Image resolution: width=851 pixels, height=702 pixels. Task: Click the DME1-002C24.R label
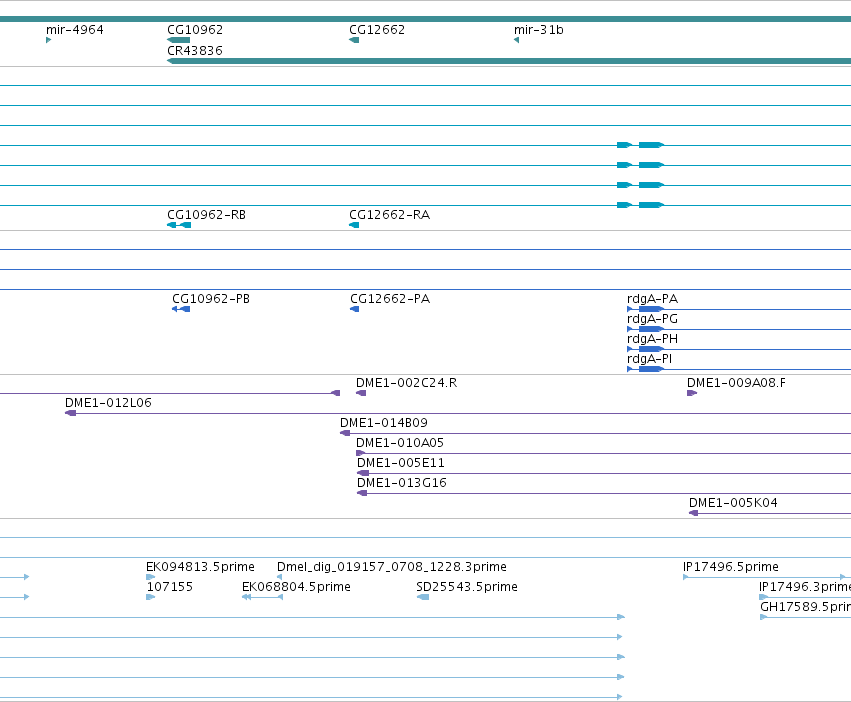point(407,383)
